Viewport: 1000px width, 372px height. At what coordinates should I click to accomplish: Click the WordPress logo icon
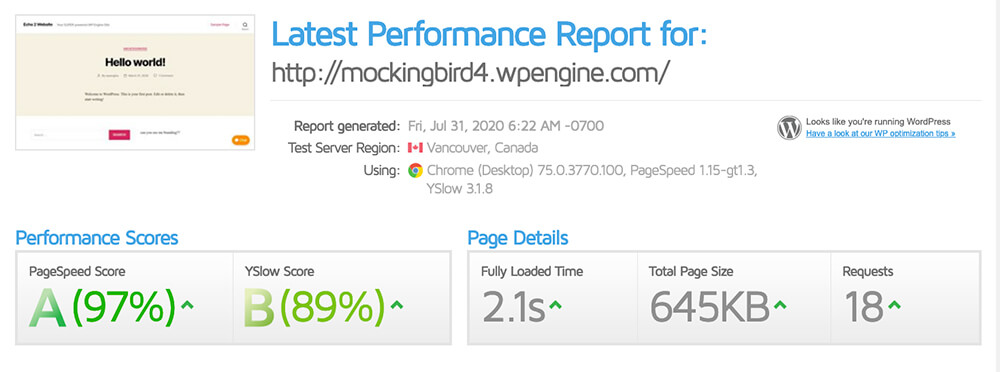pos(789,128)
